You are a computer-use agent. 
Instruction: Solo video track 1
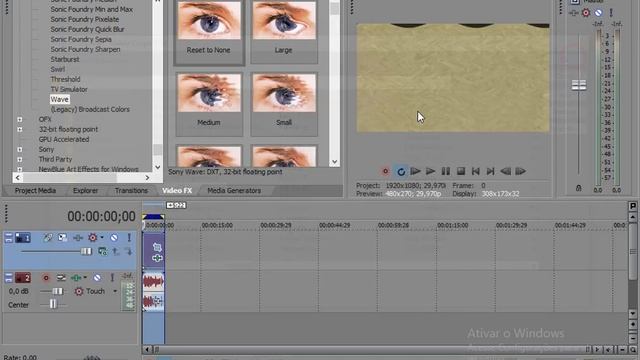pyautogui.click(x=129, y=238)
